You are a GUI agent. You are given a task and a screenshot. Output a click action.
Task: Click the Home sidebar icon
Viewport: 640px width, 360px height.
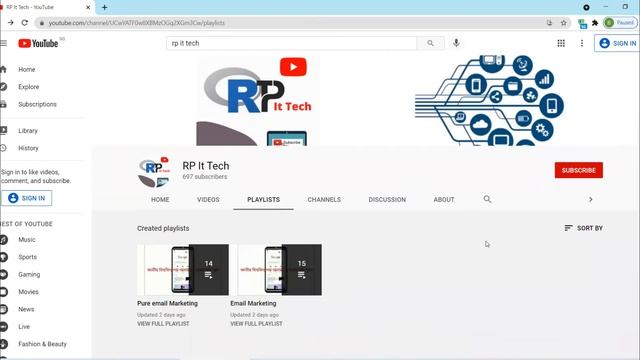coord(3,69)
